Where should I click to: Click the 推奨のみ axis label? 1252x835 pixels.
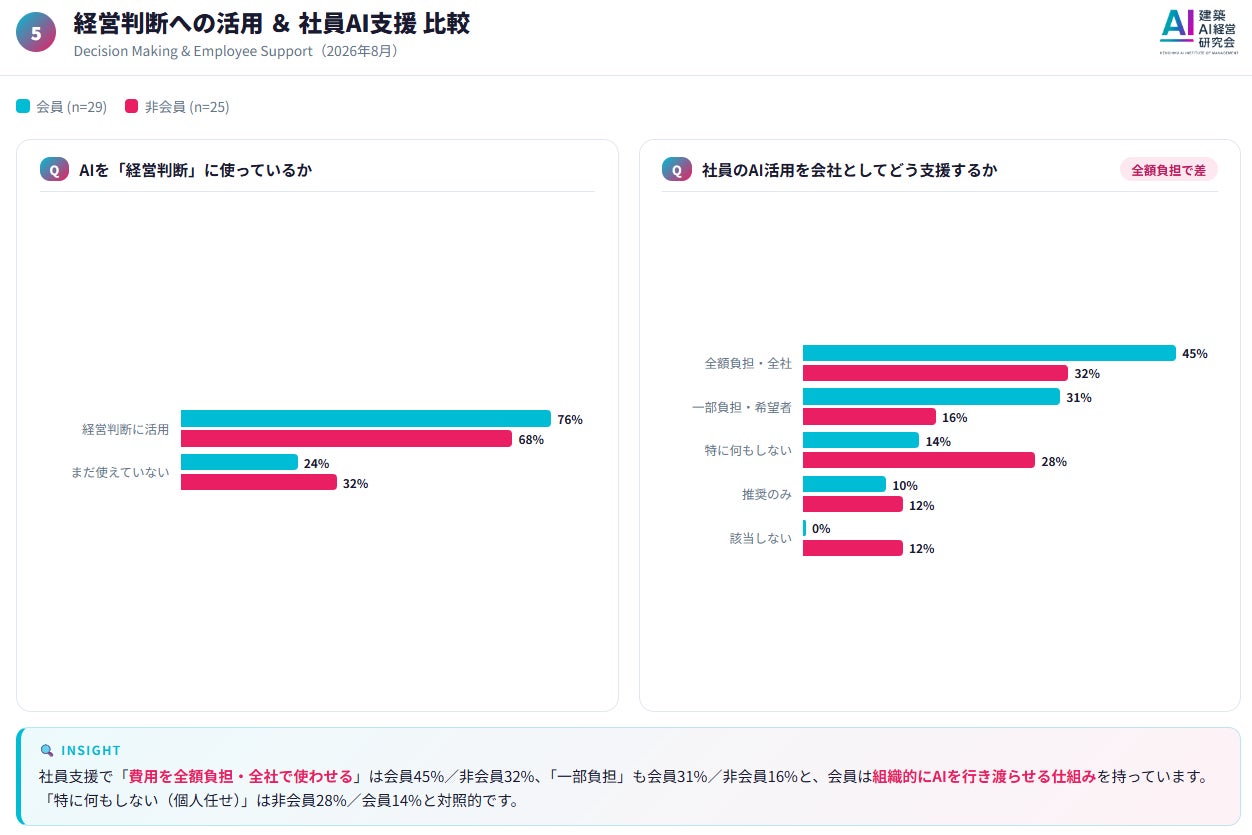(x=767, y=494)
